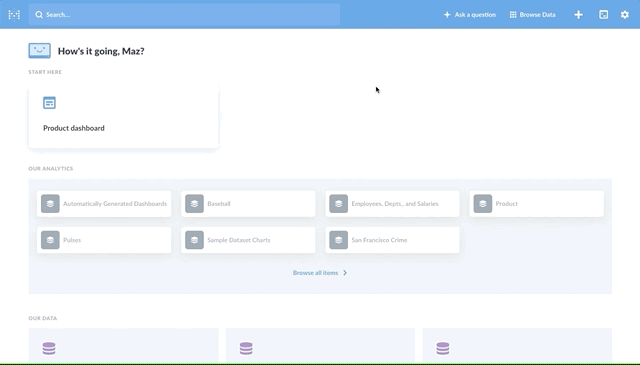The height and width of the screenshot is (365, 640).
Task: Open the San Francisco Crime collection
Action: coord(392,240)
